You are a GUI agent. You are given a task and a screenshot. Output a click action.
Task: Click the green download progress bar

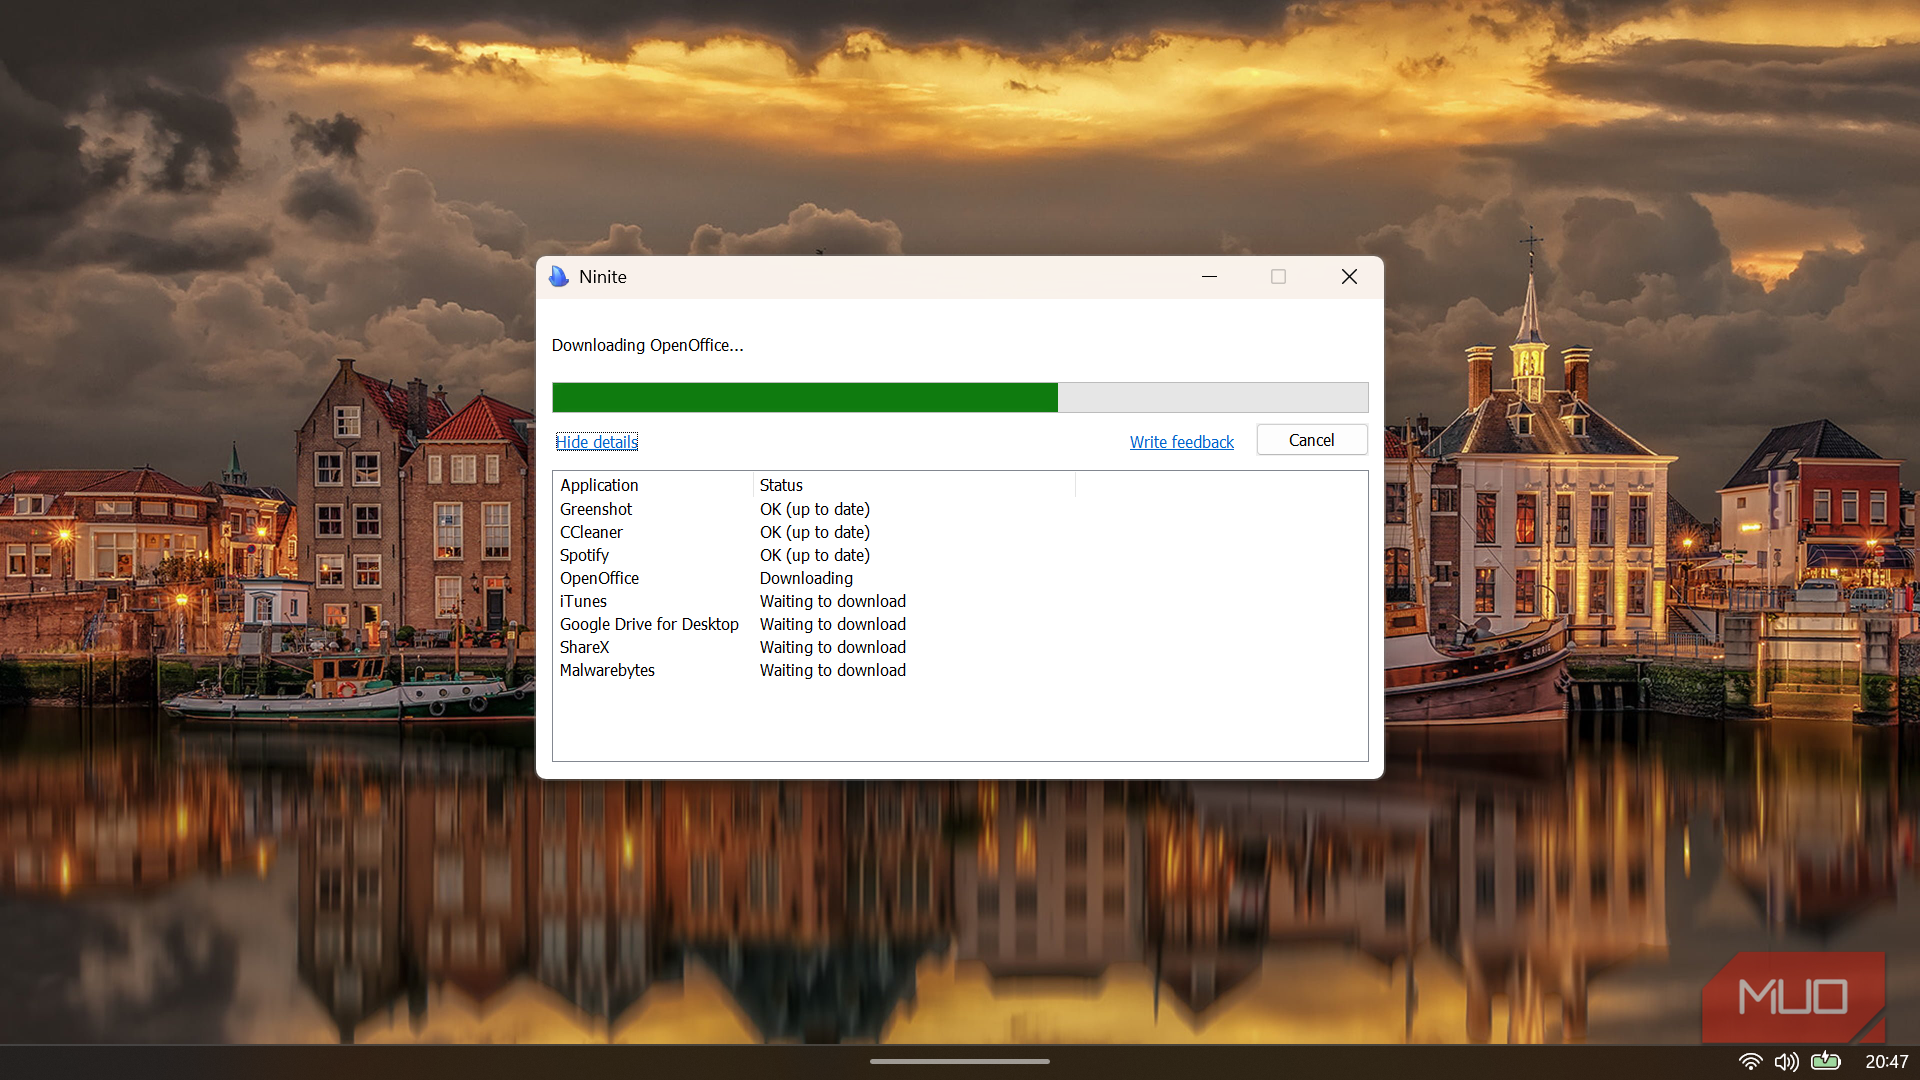(x=960, y=397)
